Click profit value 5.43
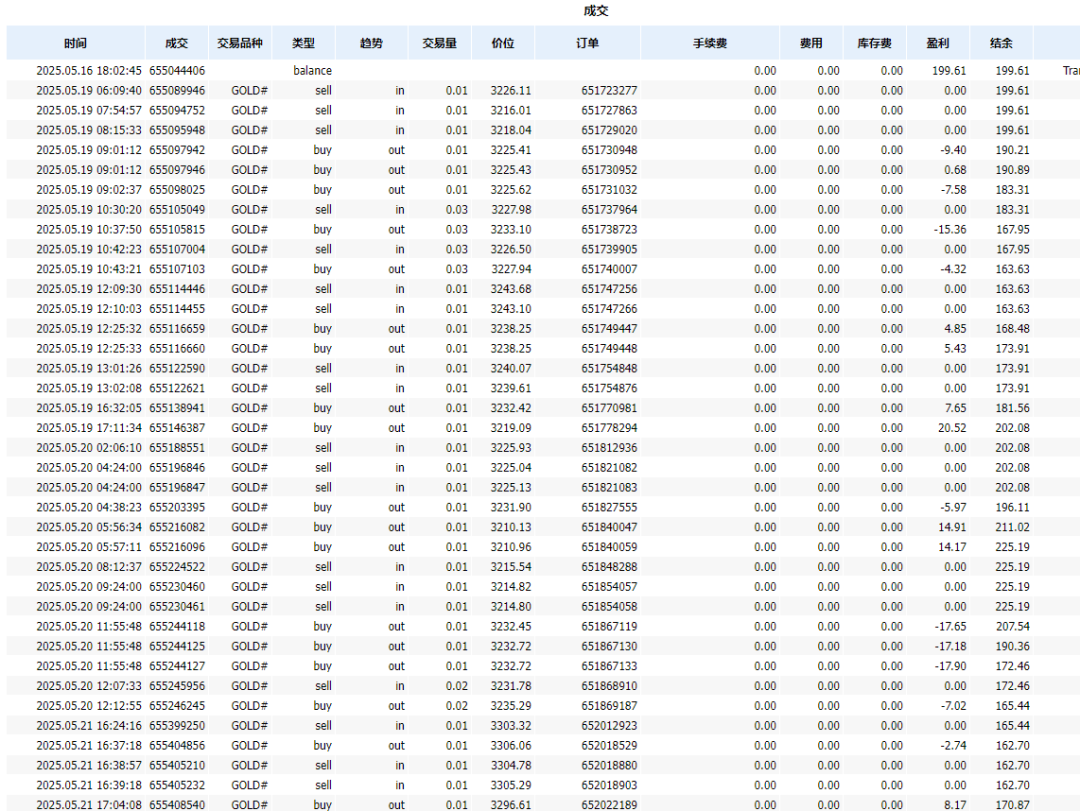 (955, 349)
